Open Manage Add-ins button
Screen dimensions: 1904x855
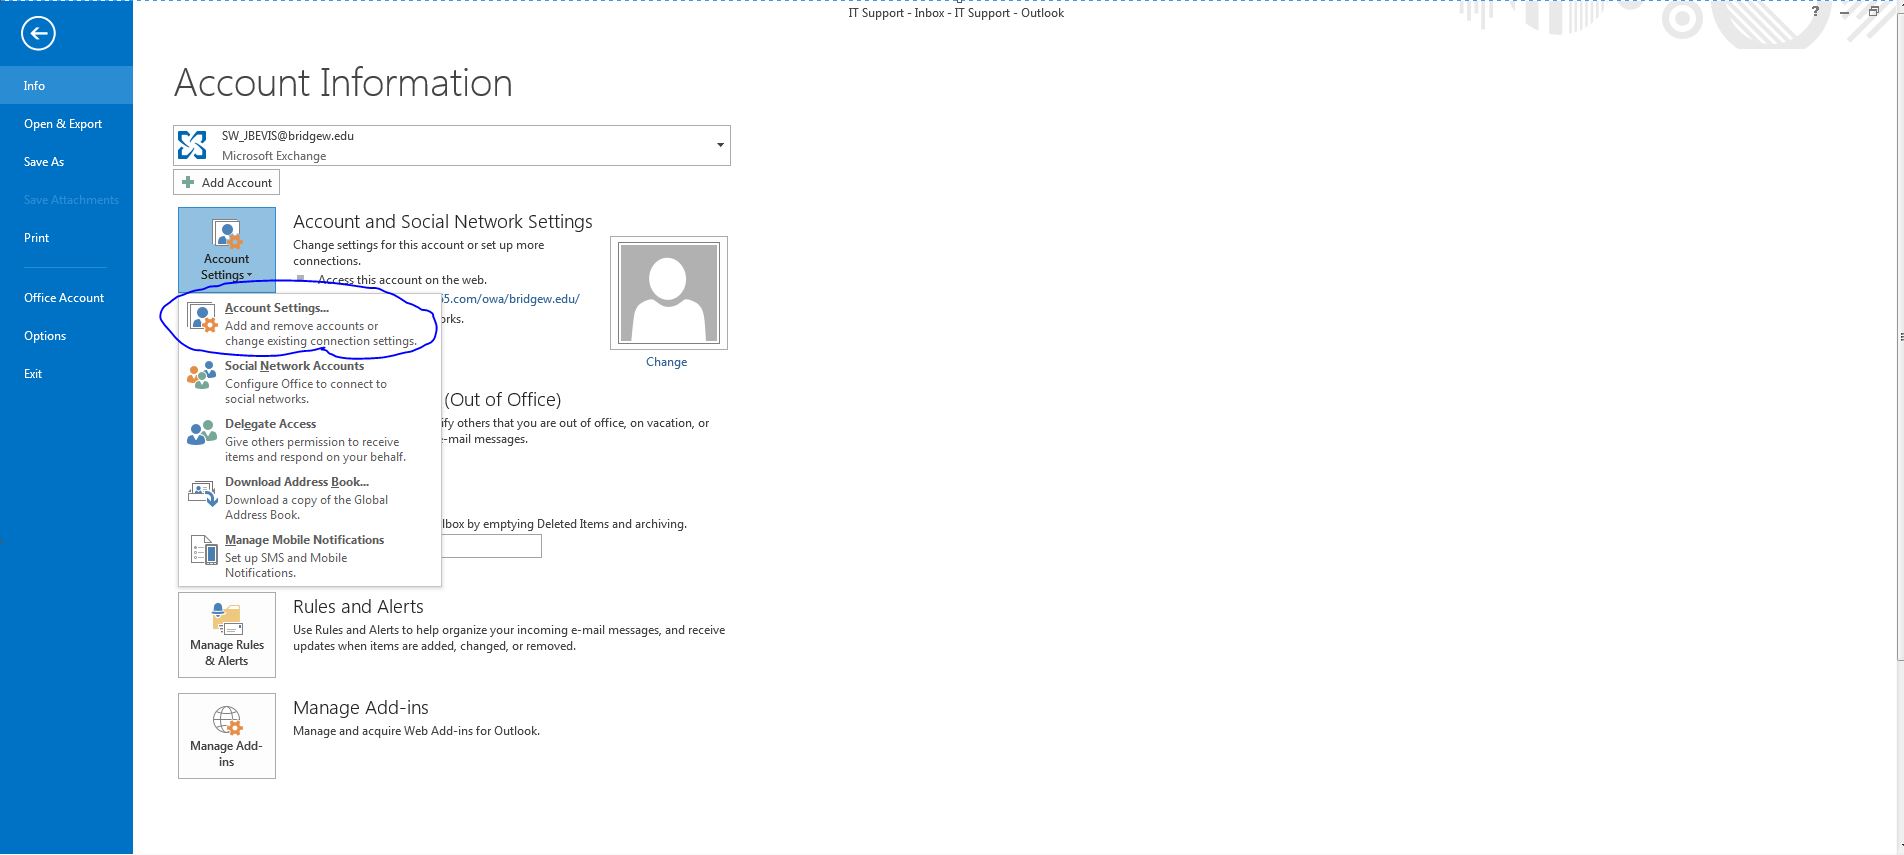pyautogui.click(x=227, y=736)
